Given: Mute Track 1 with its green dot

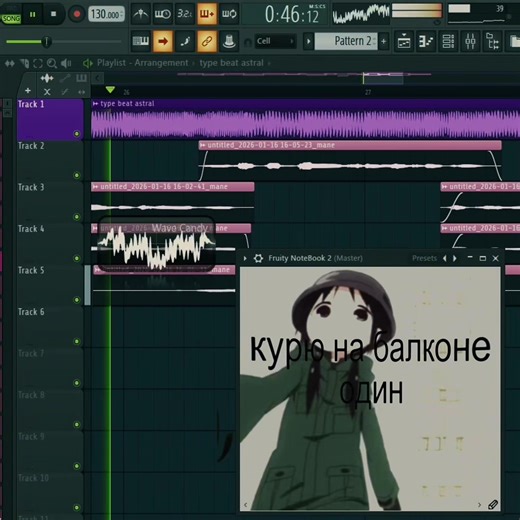Looking at the screenshot, I should click(77, 134).
